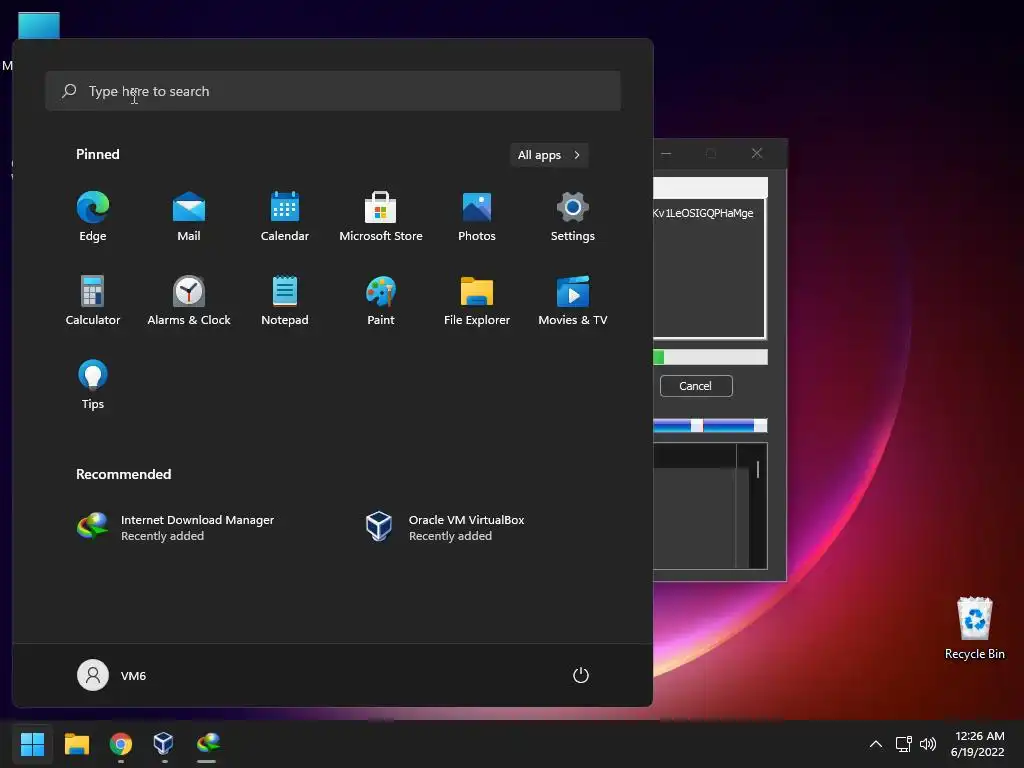
Task: Click the network tray icon
Action: point(904,744)
